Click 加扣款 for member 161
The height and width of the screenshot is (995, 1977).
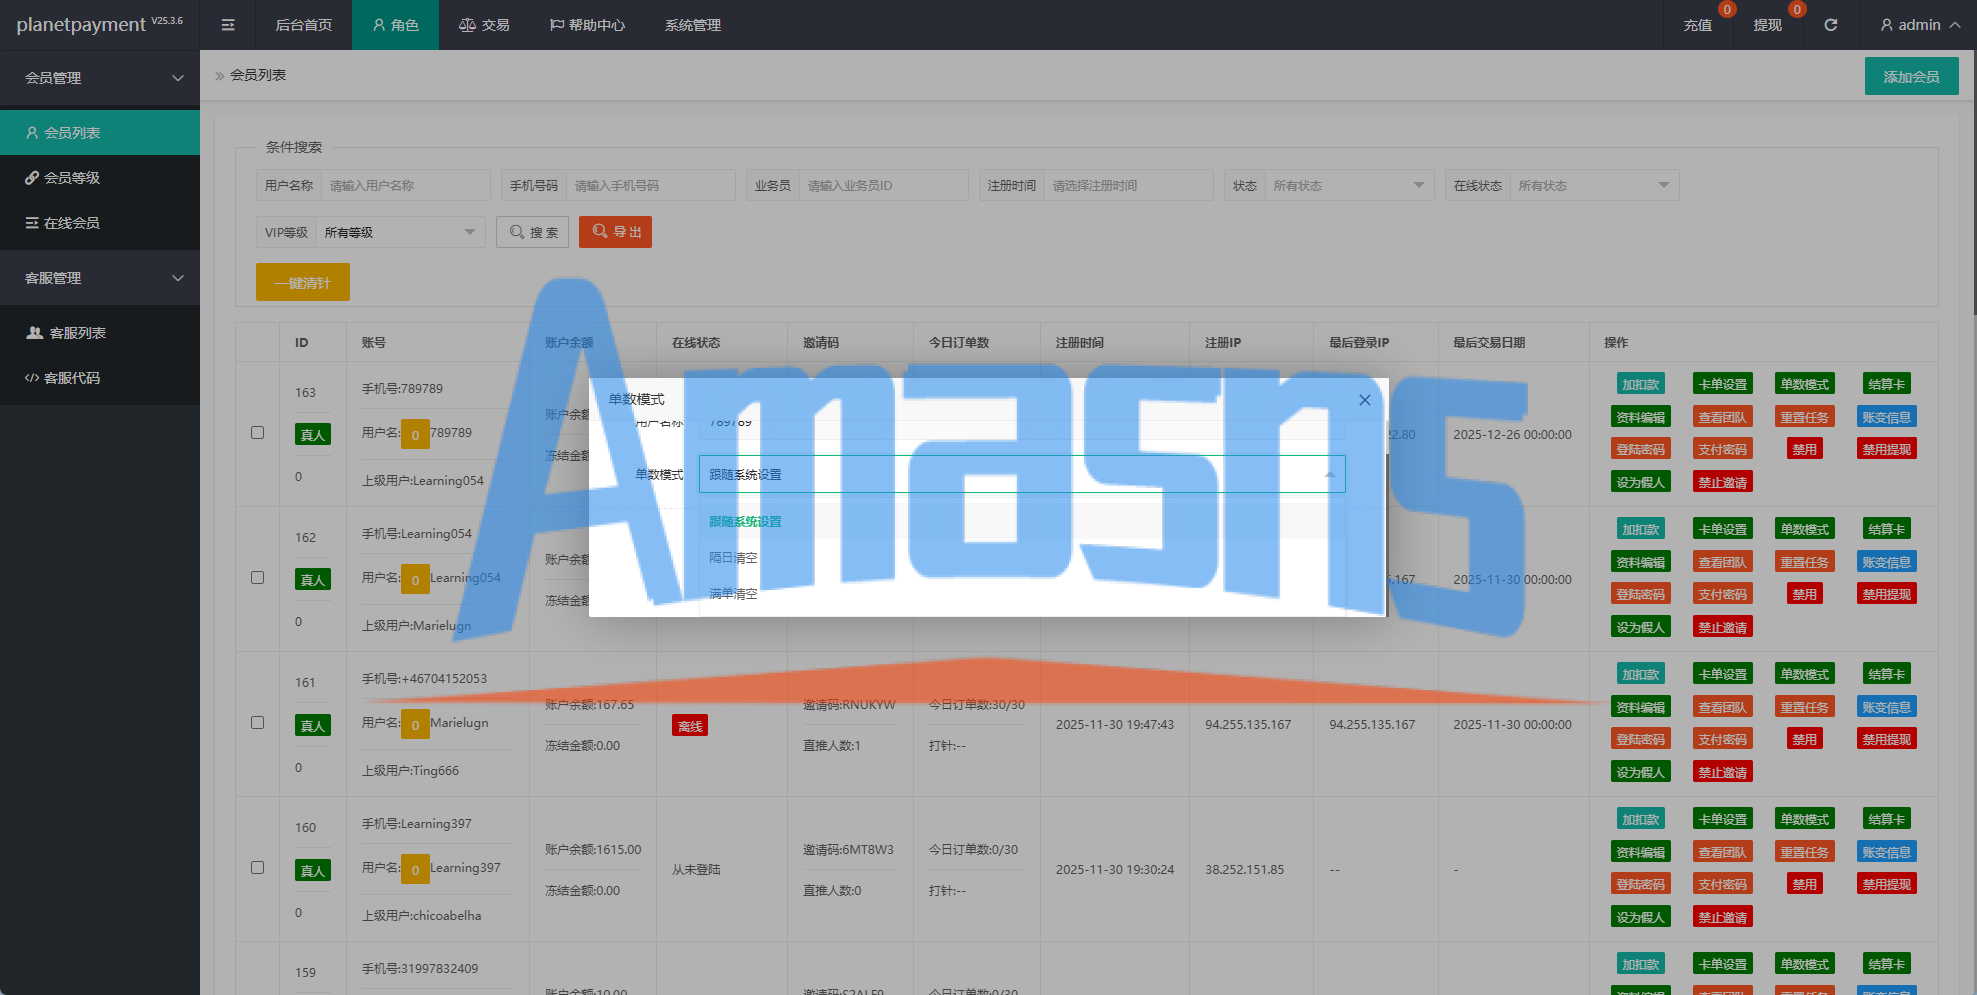pyautogui.click(x=1641, y=675)
